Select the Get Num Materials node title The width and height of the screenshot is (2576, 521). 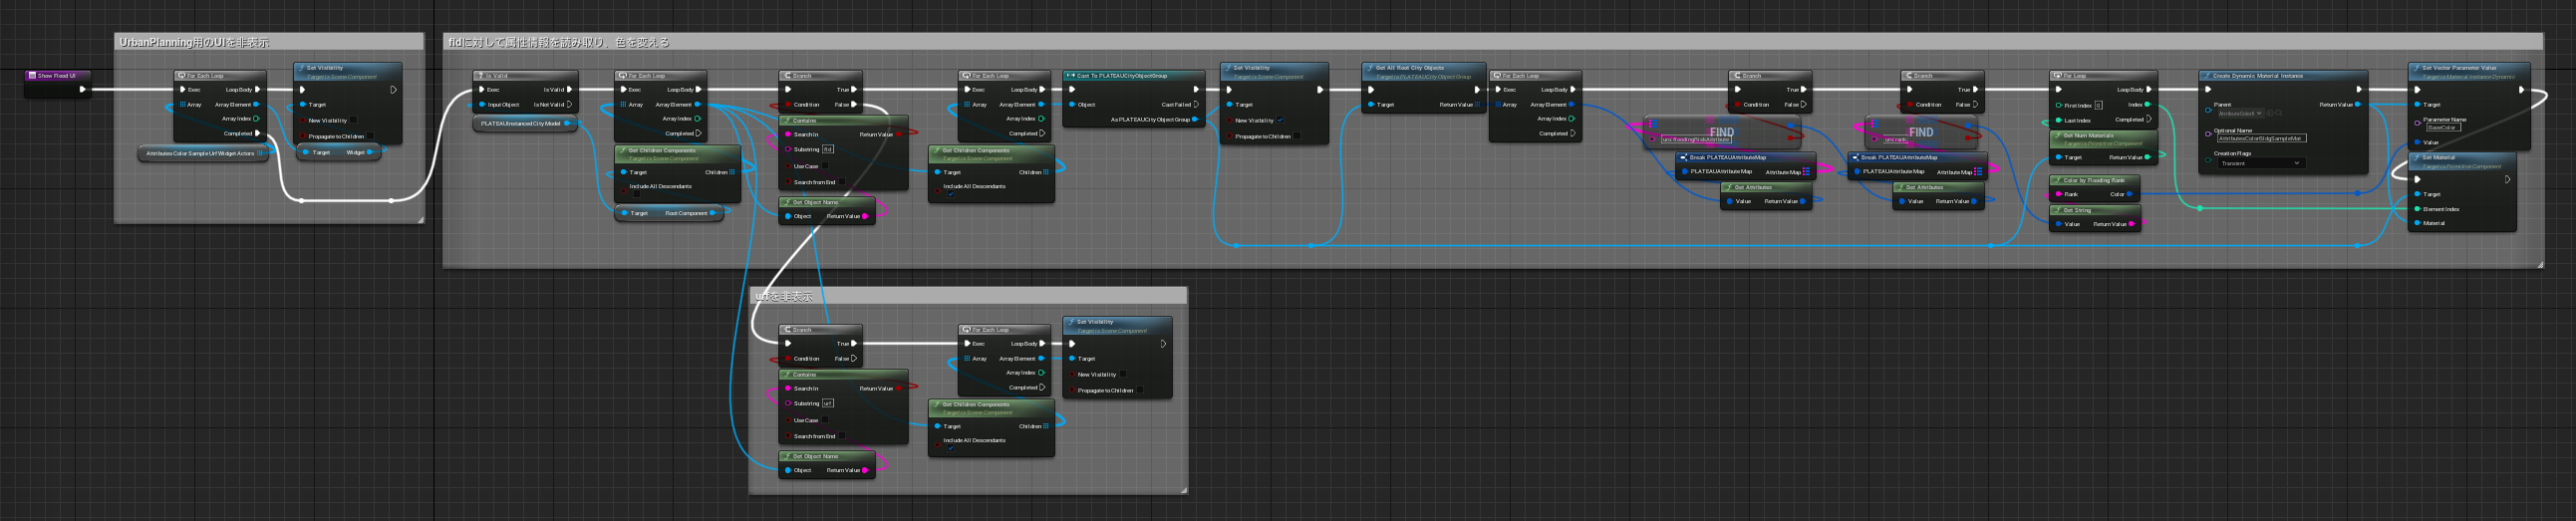(2088, 135)
